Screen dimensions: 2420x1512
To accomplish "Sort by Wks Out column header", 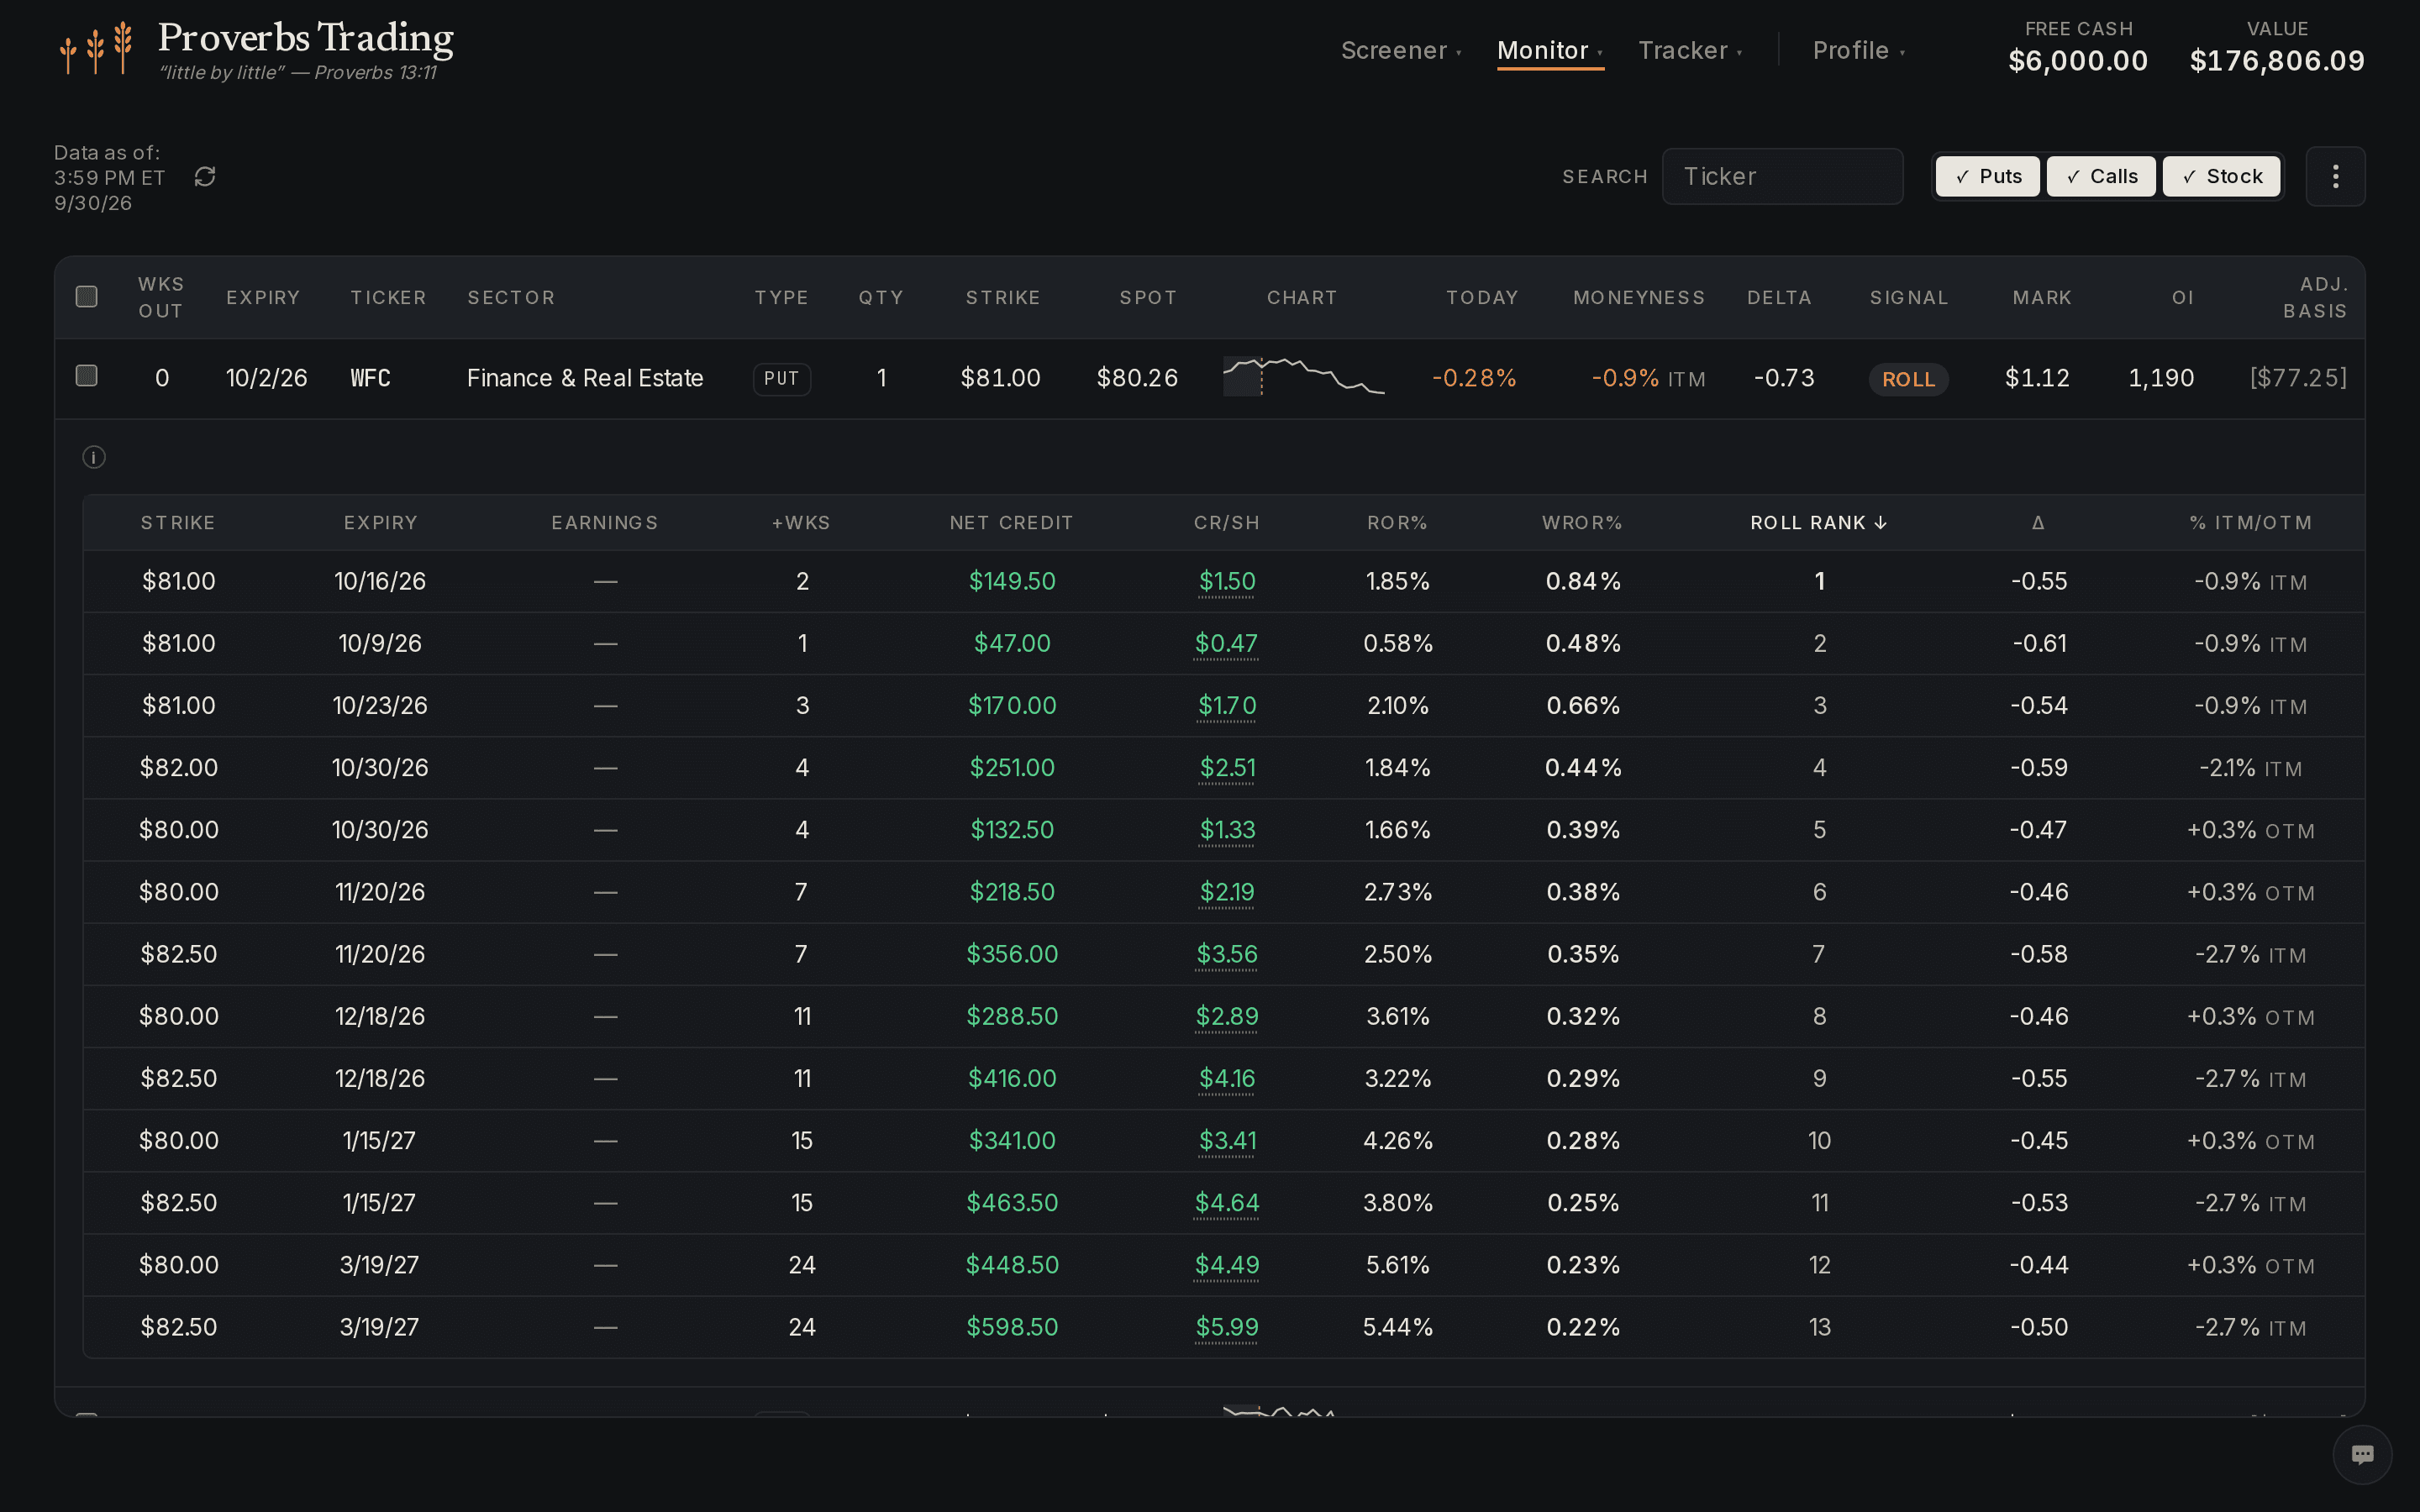I will point(161,298).
